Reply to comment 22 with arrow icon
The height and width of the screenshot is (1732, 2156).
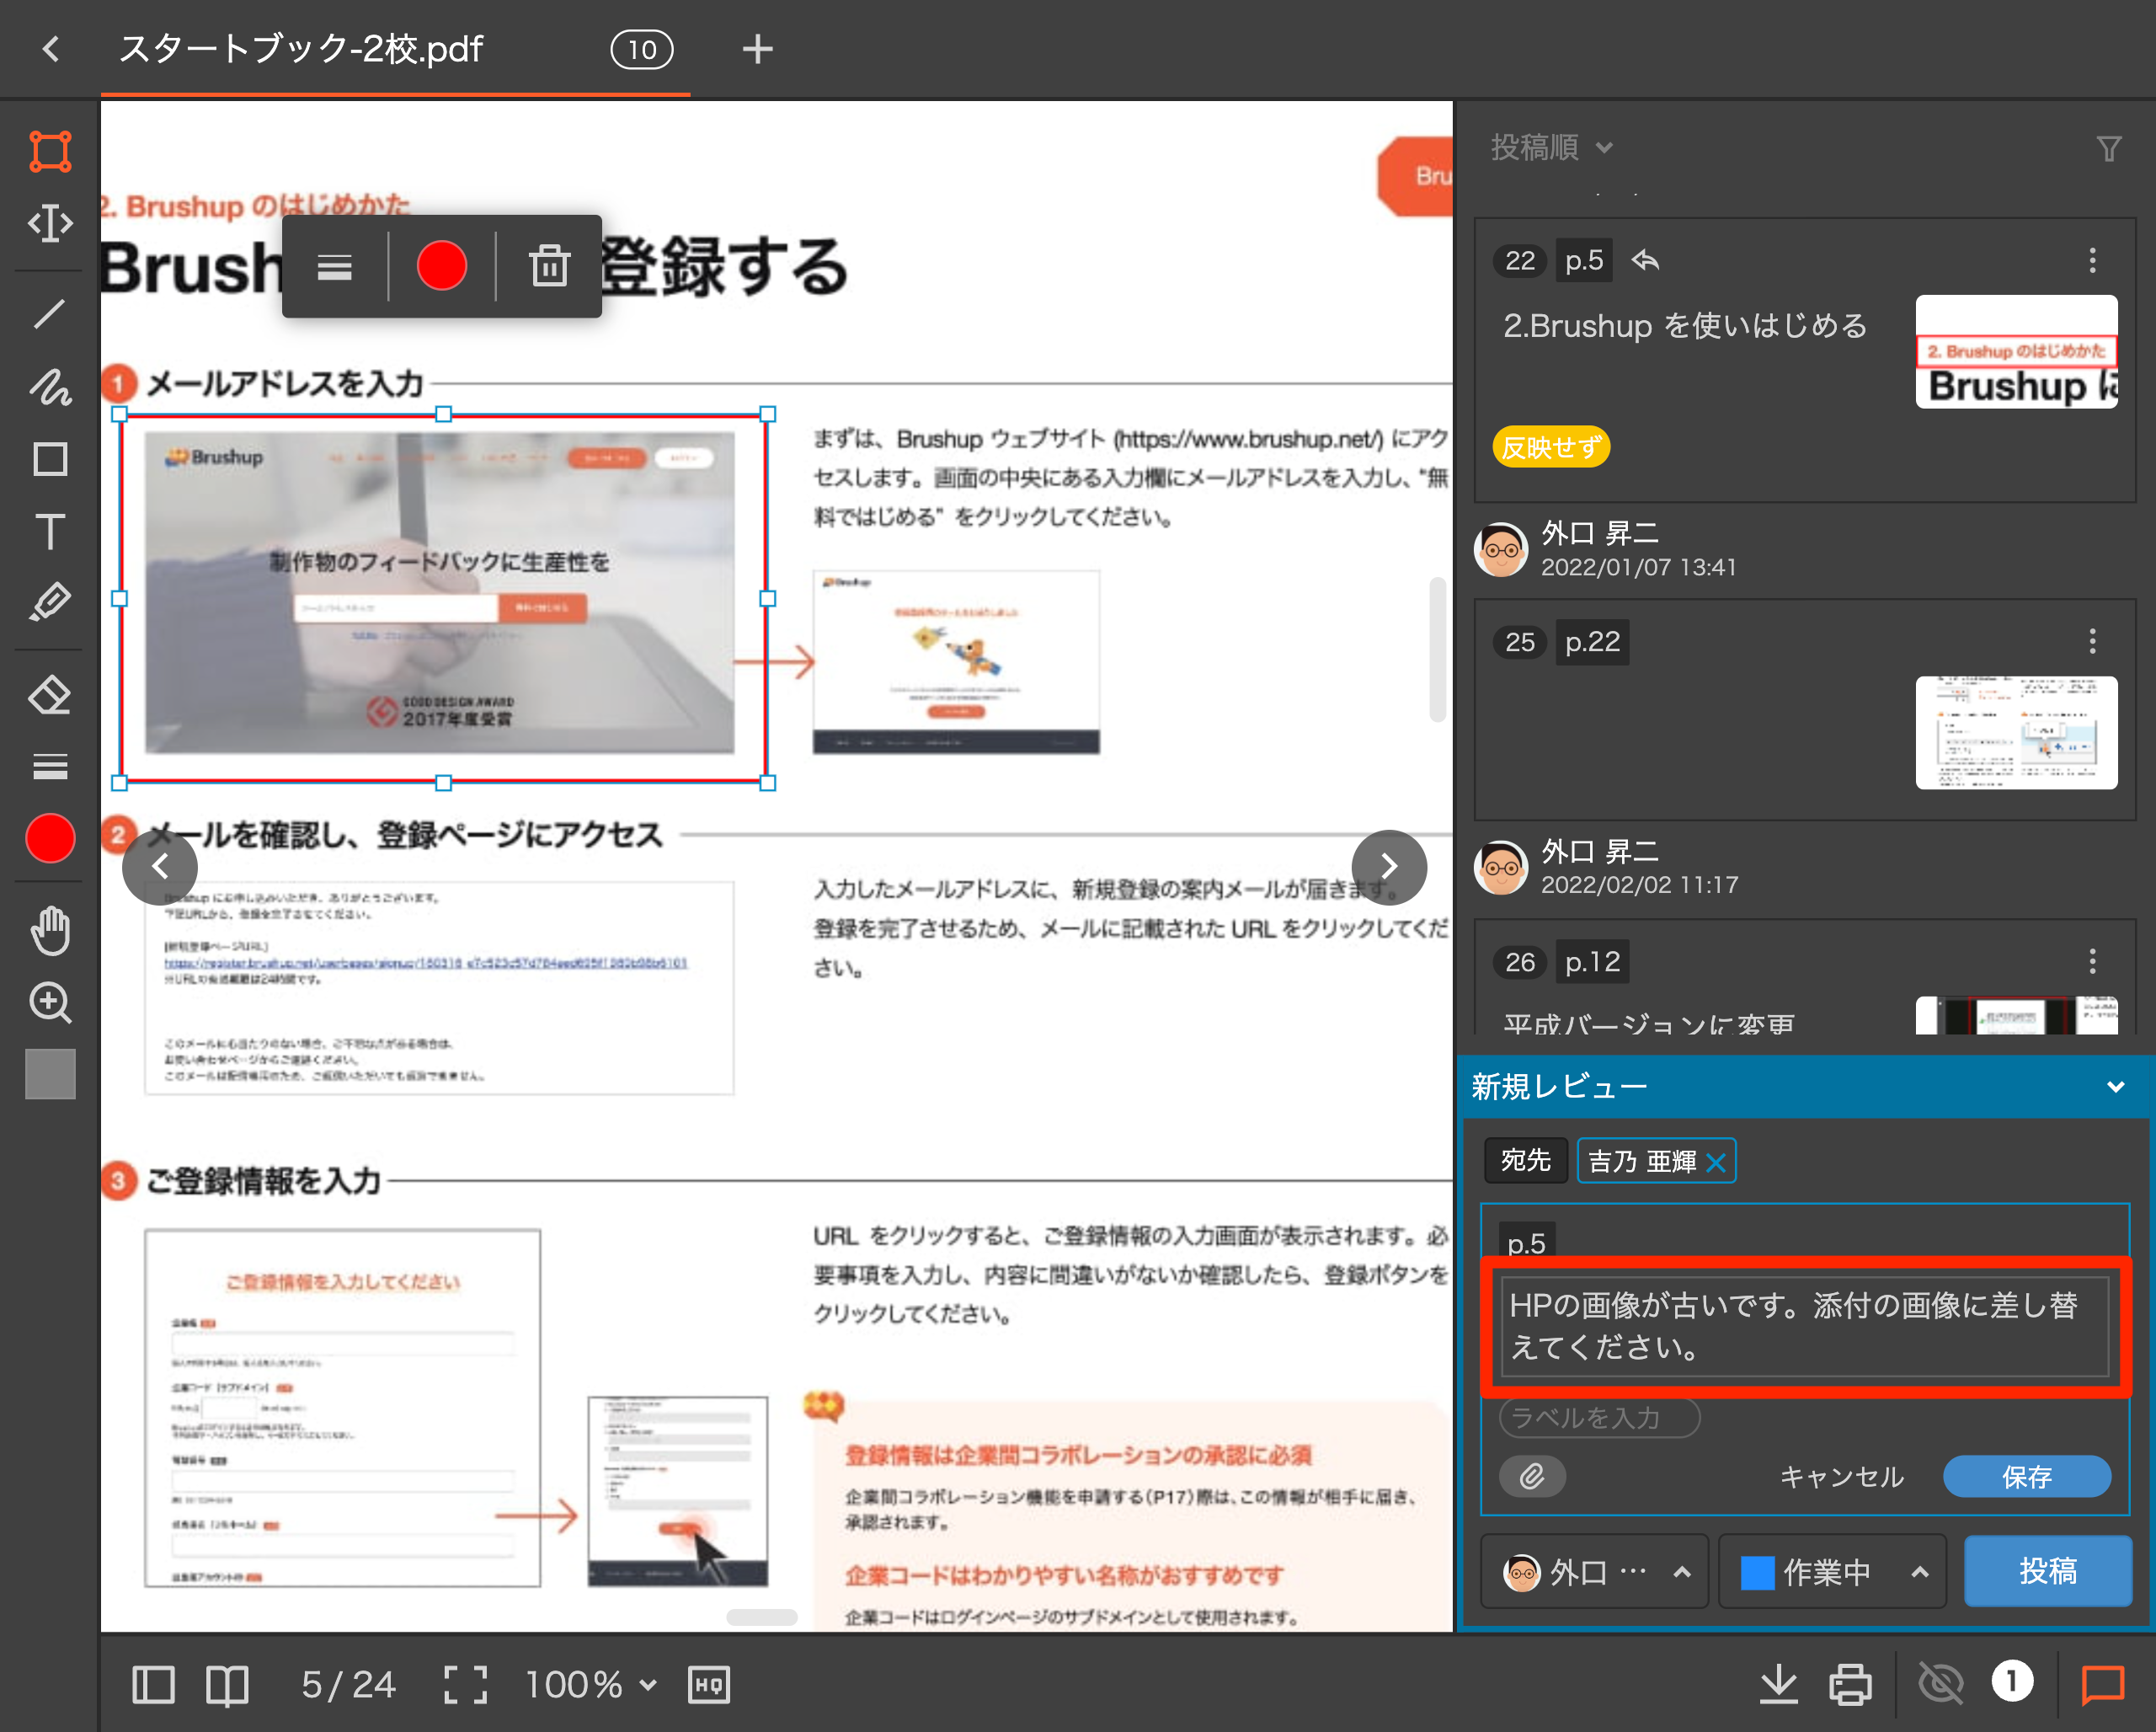1645,261
